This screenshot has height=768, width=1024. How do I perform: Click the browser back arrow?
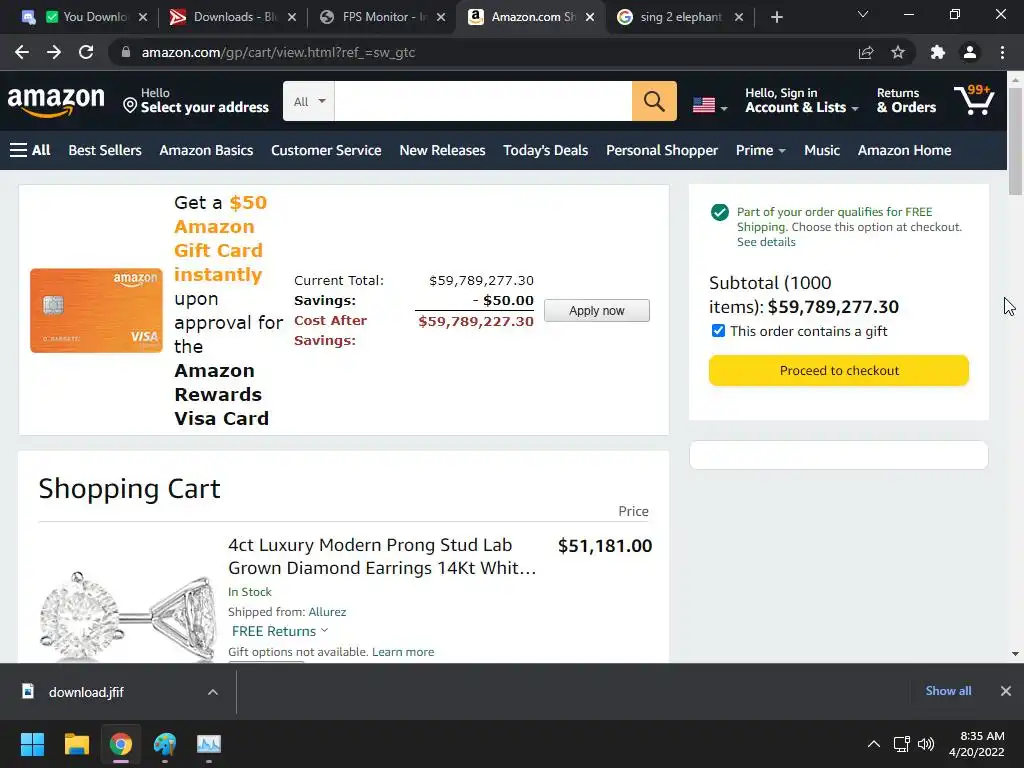(22, 52)
